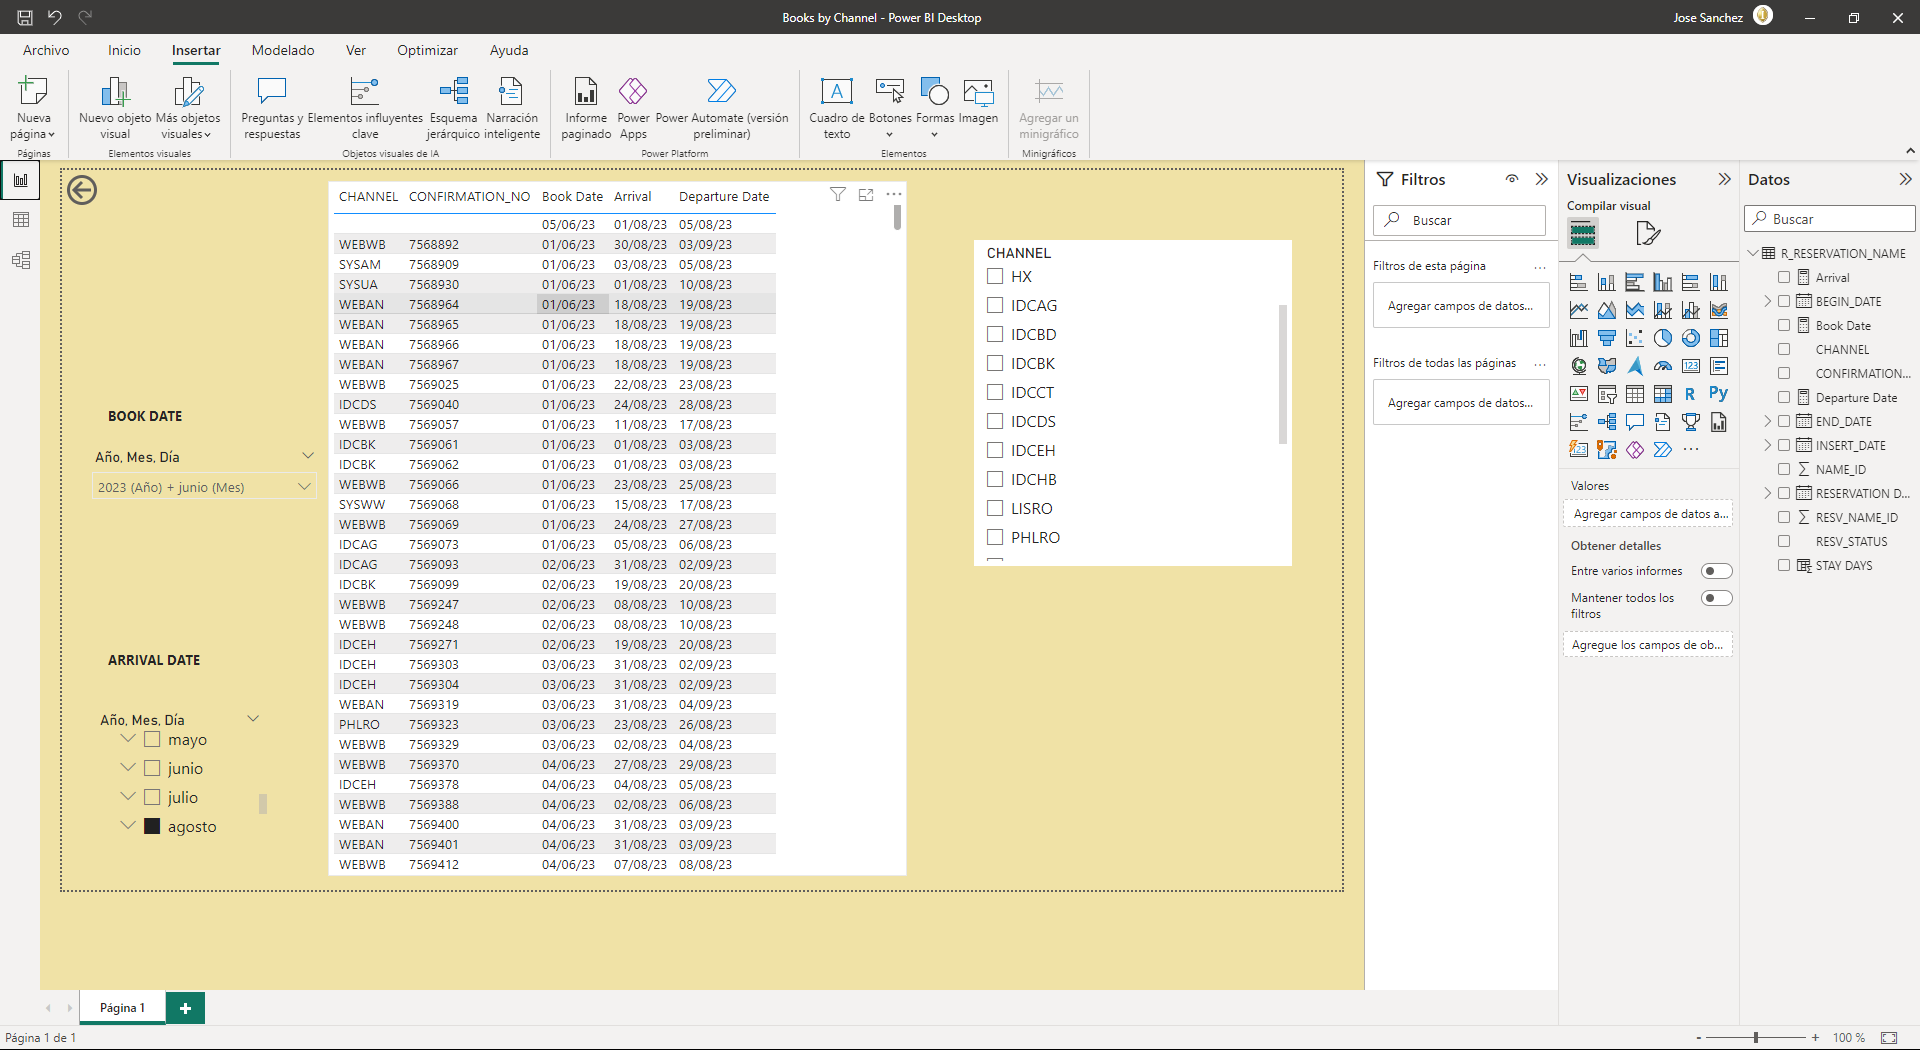
Task: Insert Narración inteligente visual
Action: point(512,108)
